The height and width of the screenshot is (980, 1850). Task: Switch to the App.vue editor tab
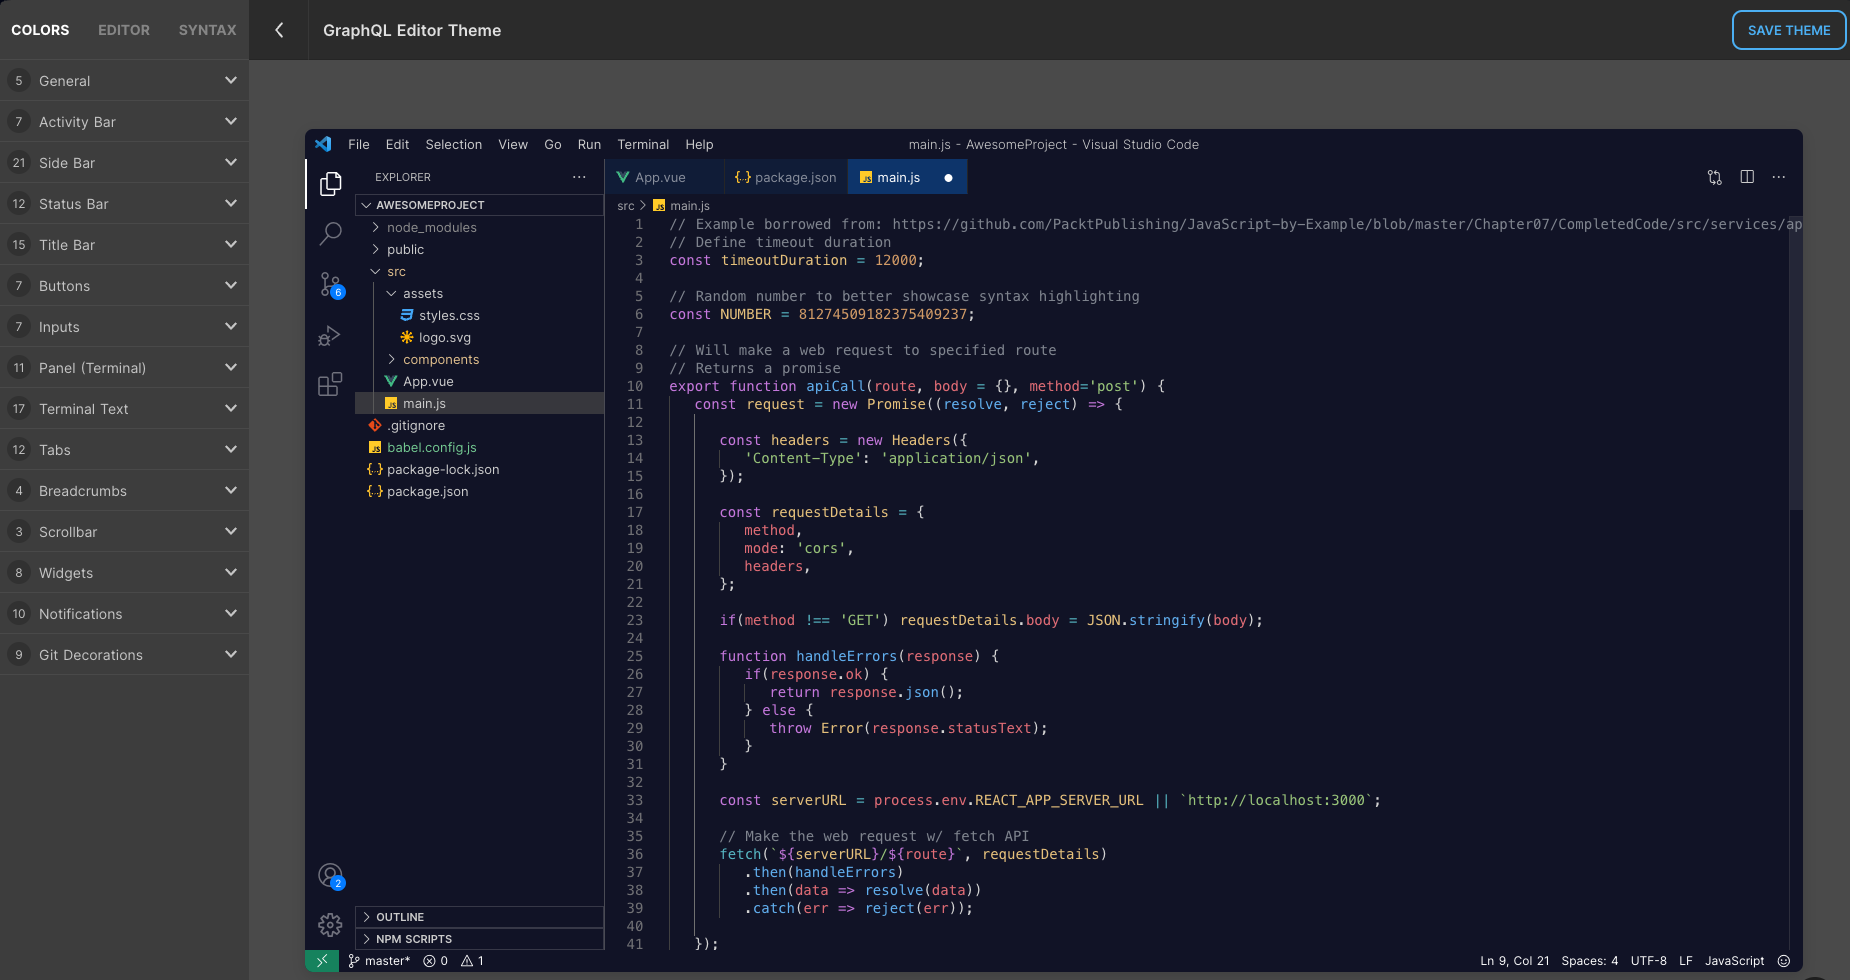(664, 178)
